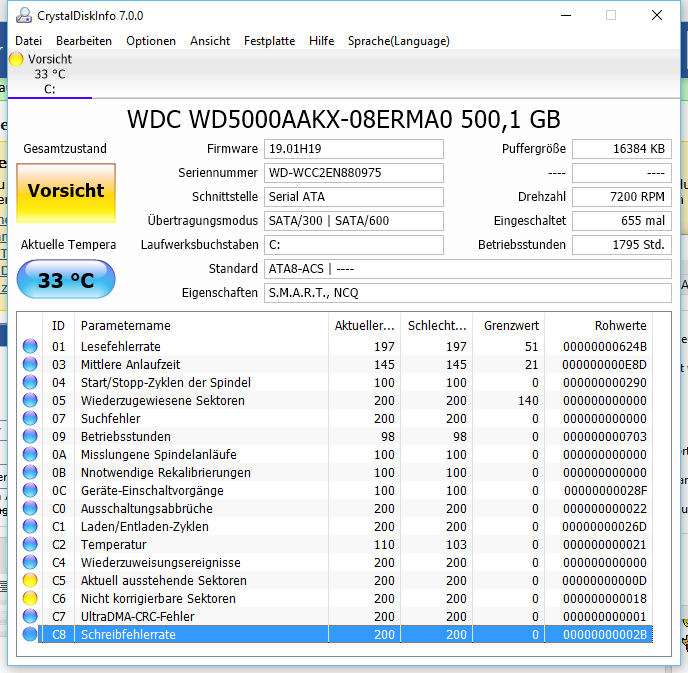Click the blue status dot for Suchfehler
The image size is (688, 673).
(30, 418)
